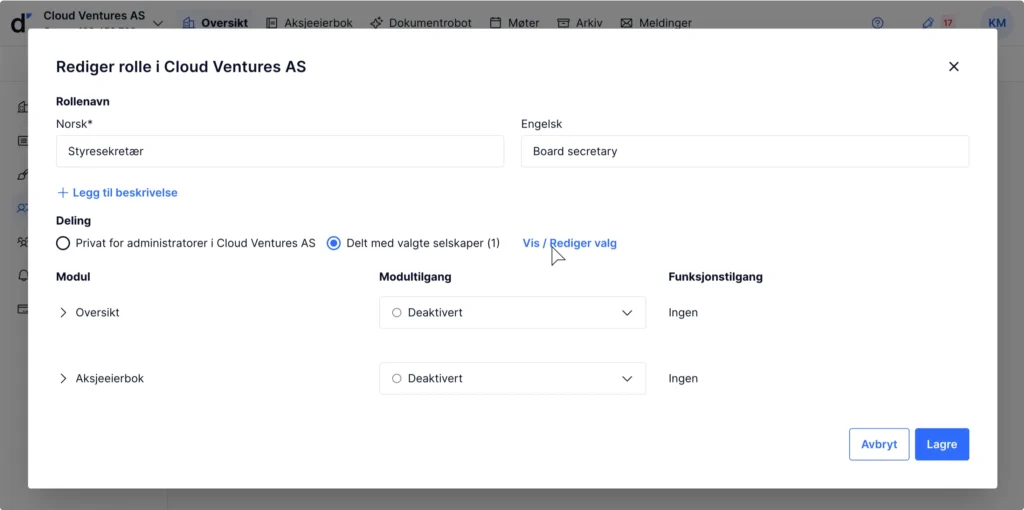Expand the Oversikt module row
The height and width of the screenshot is (510, 1024).
(x=64, y=313)
